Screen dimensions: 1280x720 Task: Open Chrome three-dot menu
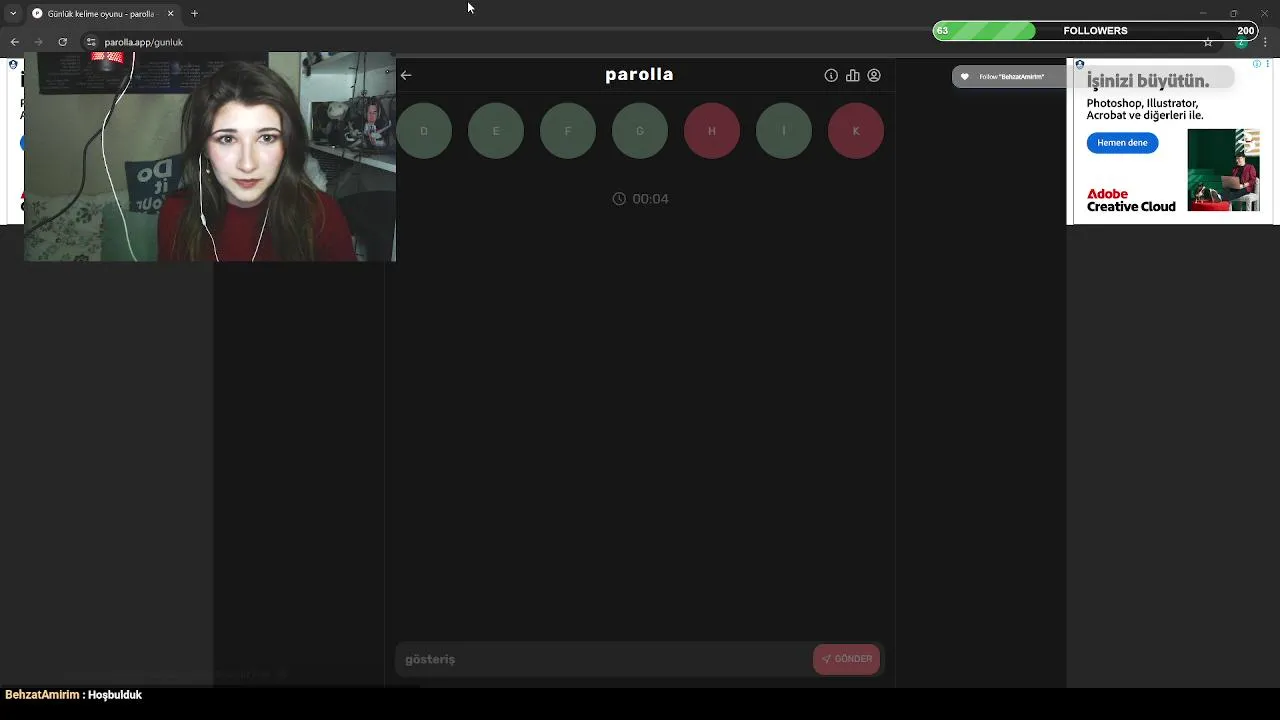point(1265,42)
